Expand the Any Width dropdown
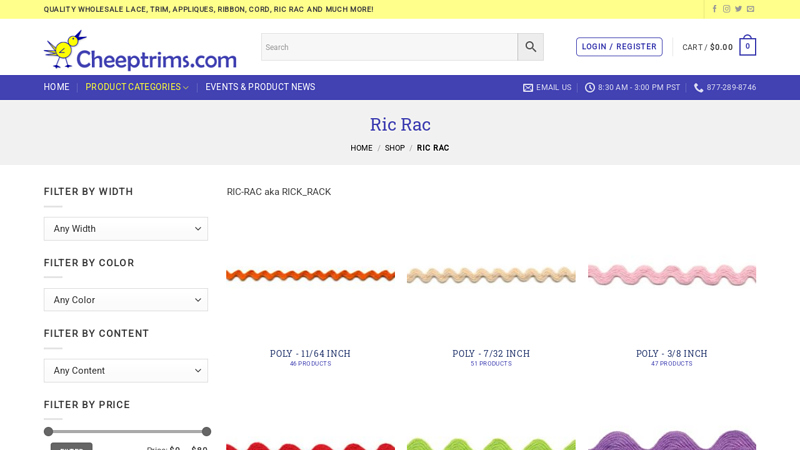This screenshot has width=800, height=450. coord(126,229)
